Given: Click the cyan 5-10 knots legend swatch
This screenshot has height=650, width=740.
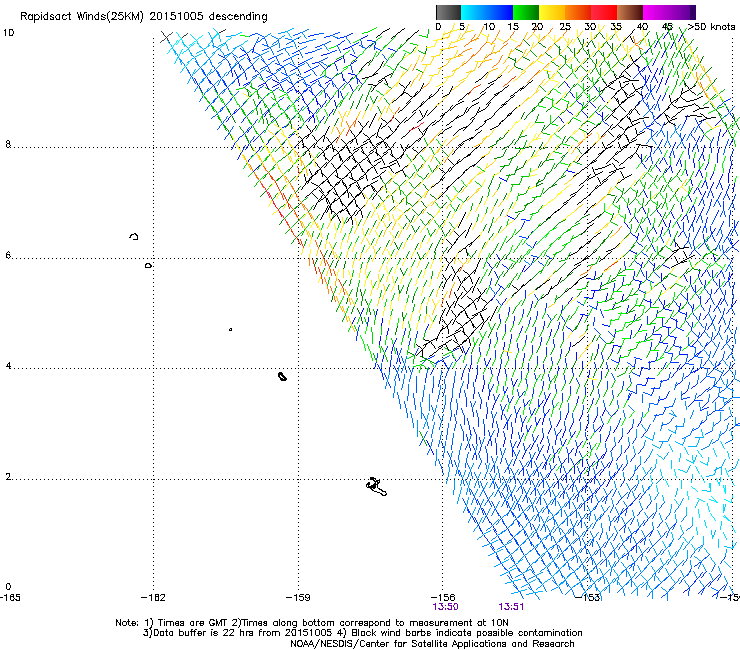Looking at the screenshot, I should pyautogui.click(x=474, y=12).
